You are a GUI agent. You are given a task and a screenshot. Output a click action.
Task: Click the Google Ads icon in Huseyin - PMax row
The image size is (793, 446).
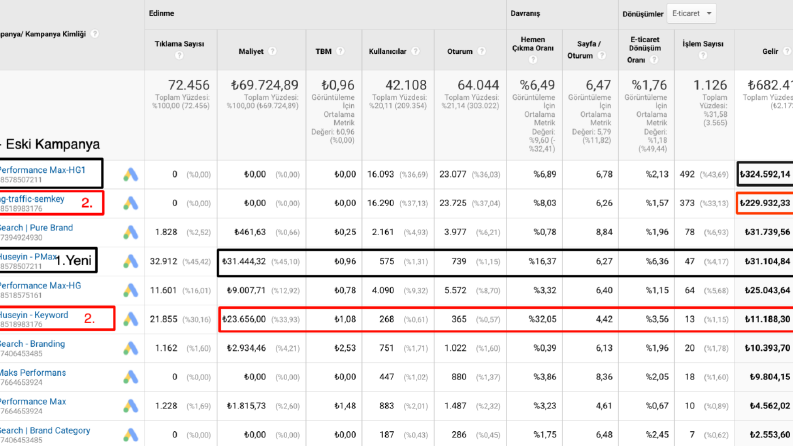click(130, 261)
